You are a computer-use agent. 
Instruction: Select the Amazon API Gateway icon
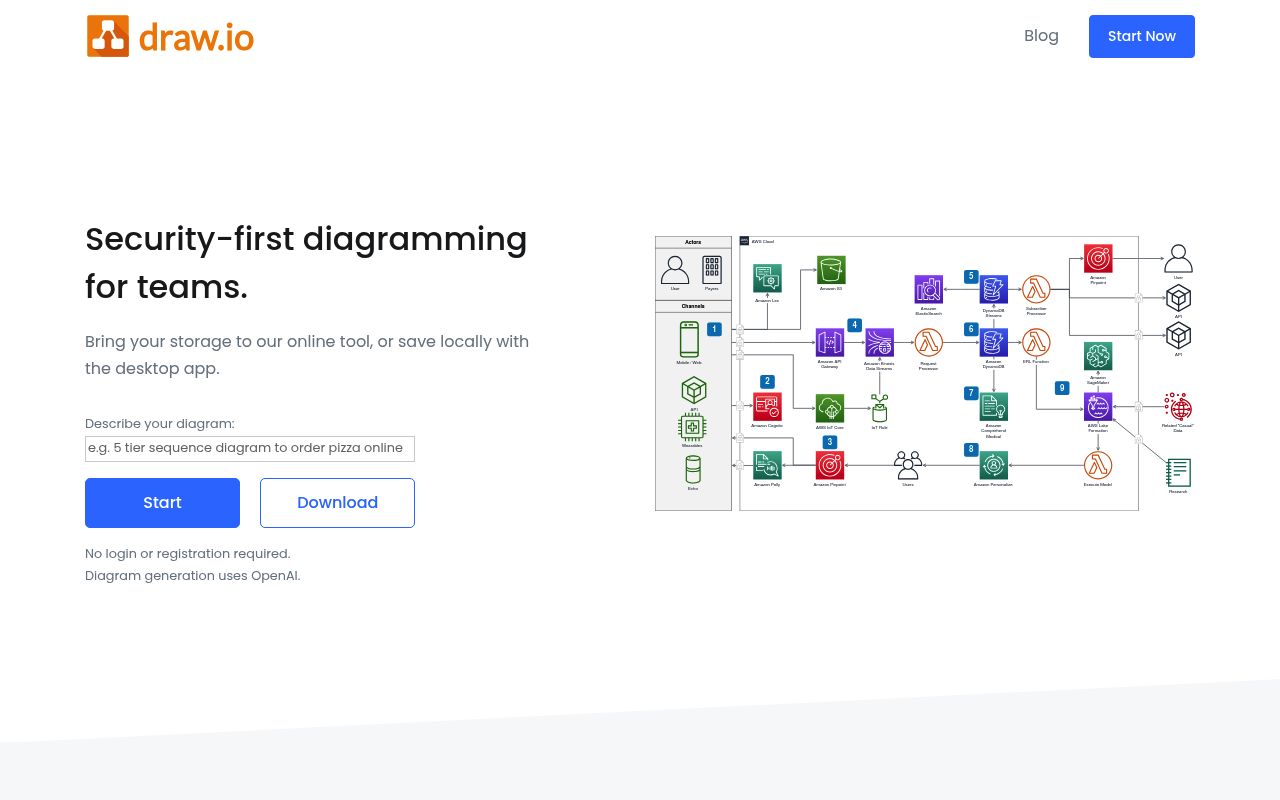pos(829,341)
